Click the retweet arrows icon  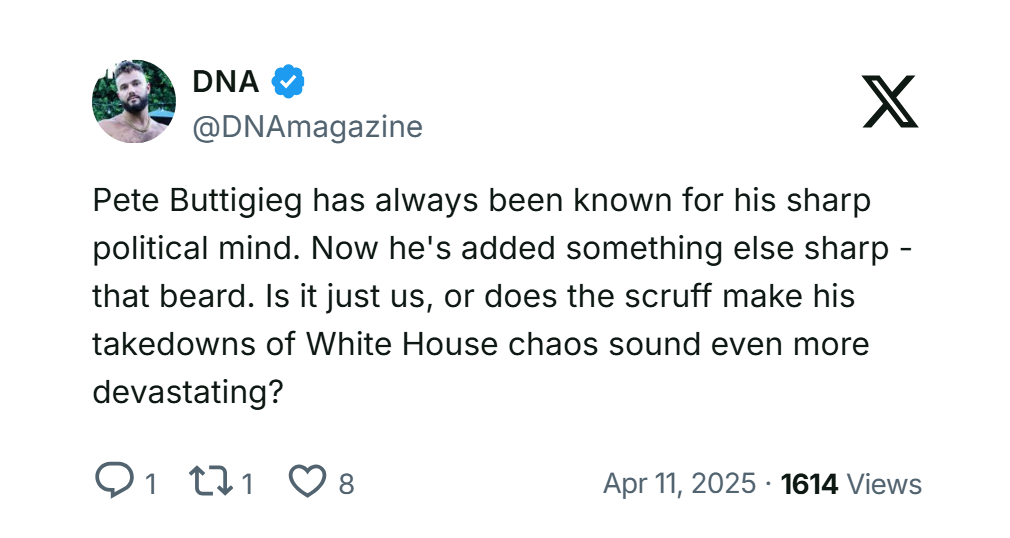point(212,482)
